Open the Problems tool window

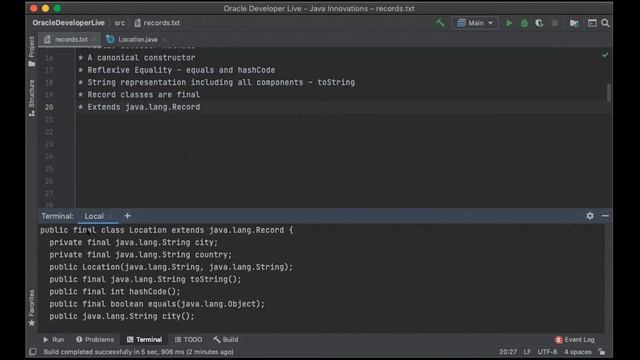click(x=95, y=340)
